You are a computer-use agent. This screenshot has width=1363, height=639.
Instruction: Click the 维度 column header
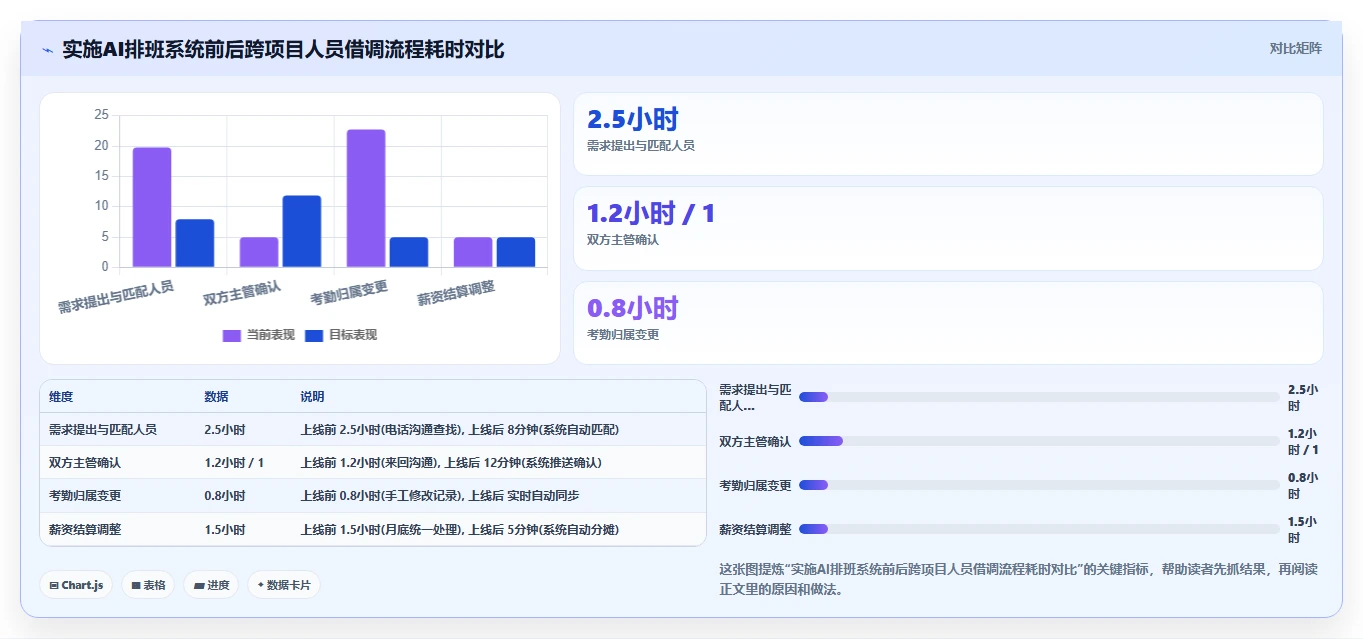coord(61,397)
